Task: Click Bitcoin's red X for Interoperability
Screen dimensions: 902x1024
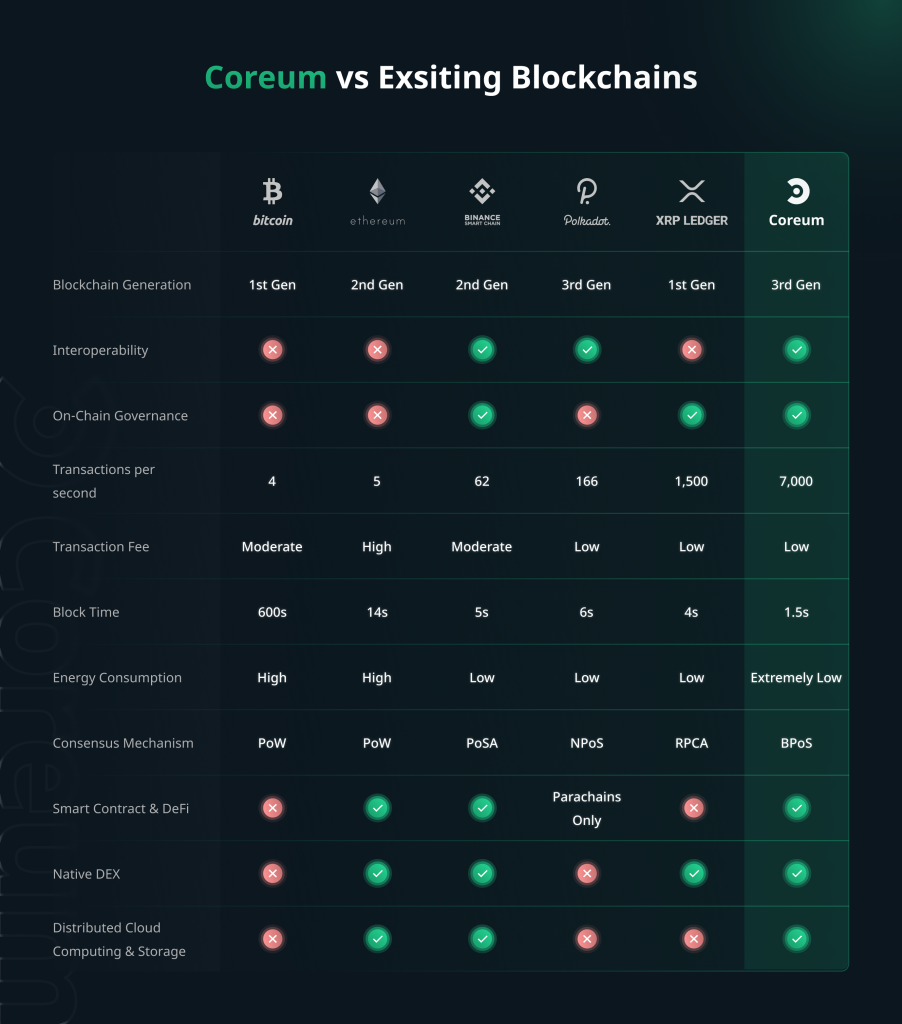Action: [272, 350]
